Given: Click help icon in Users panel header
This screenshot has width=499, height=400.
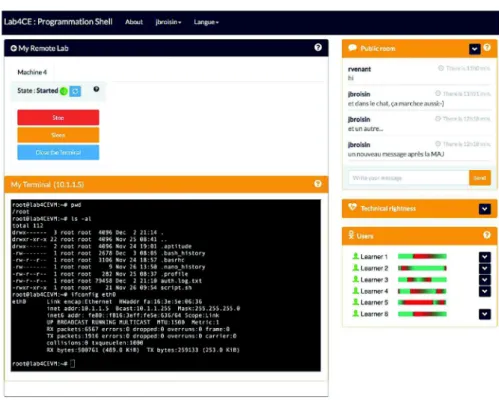Looking at the screenshot, I should [487, 235].
